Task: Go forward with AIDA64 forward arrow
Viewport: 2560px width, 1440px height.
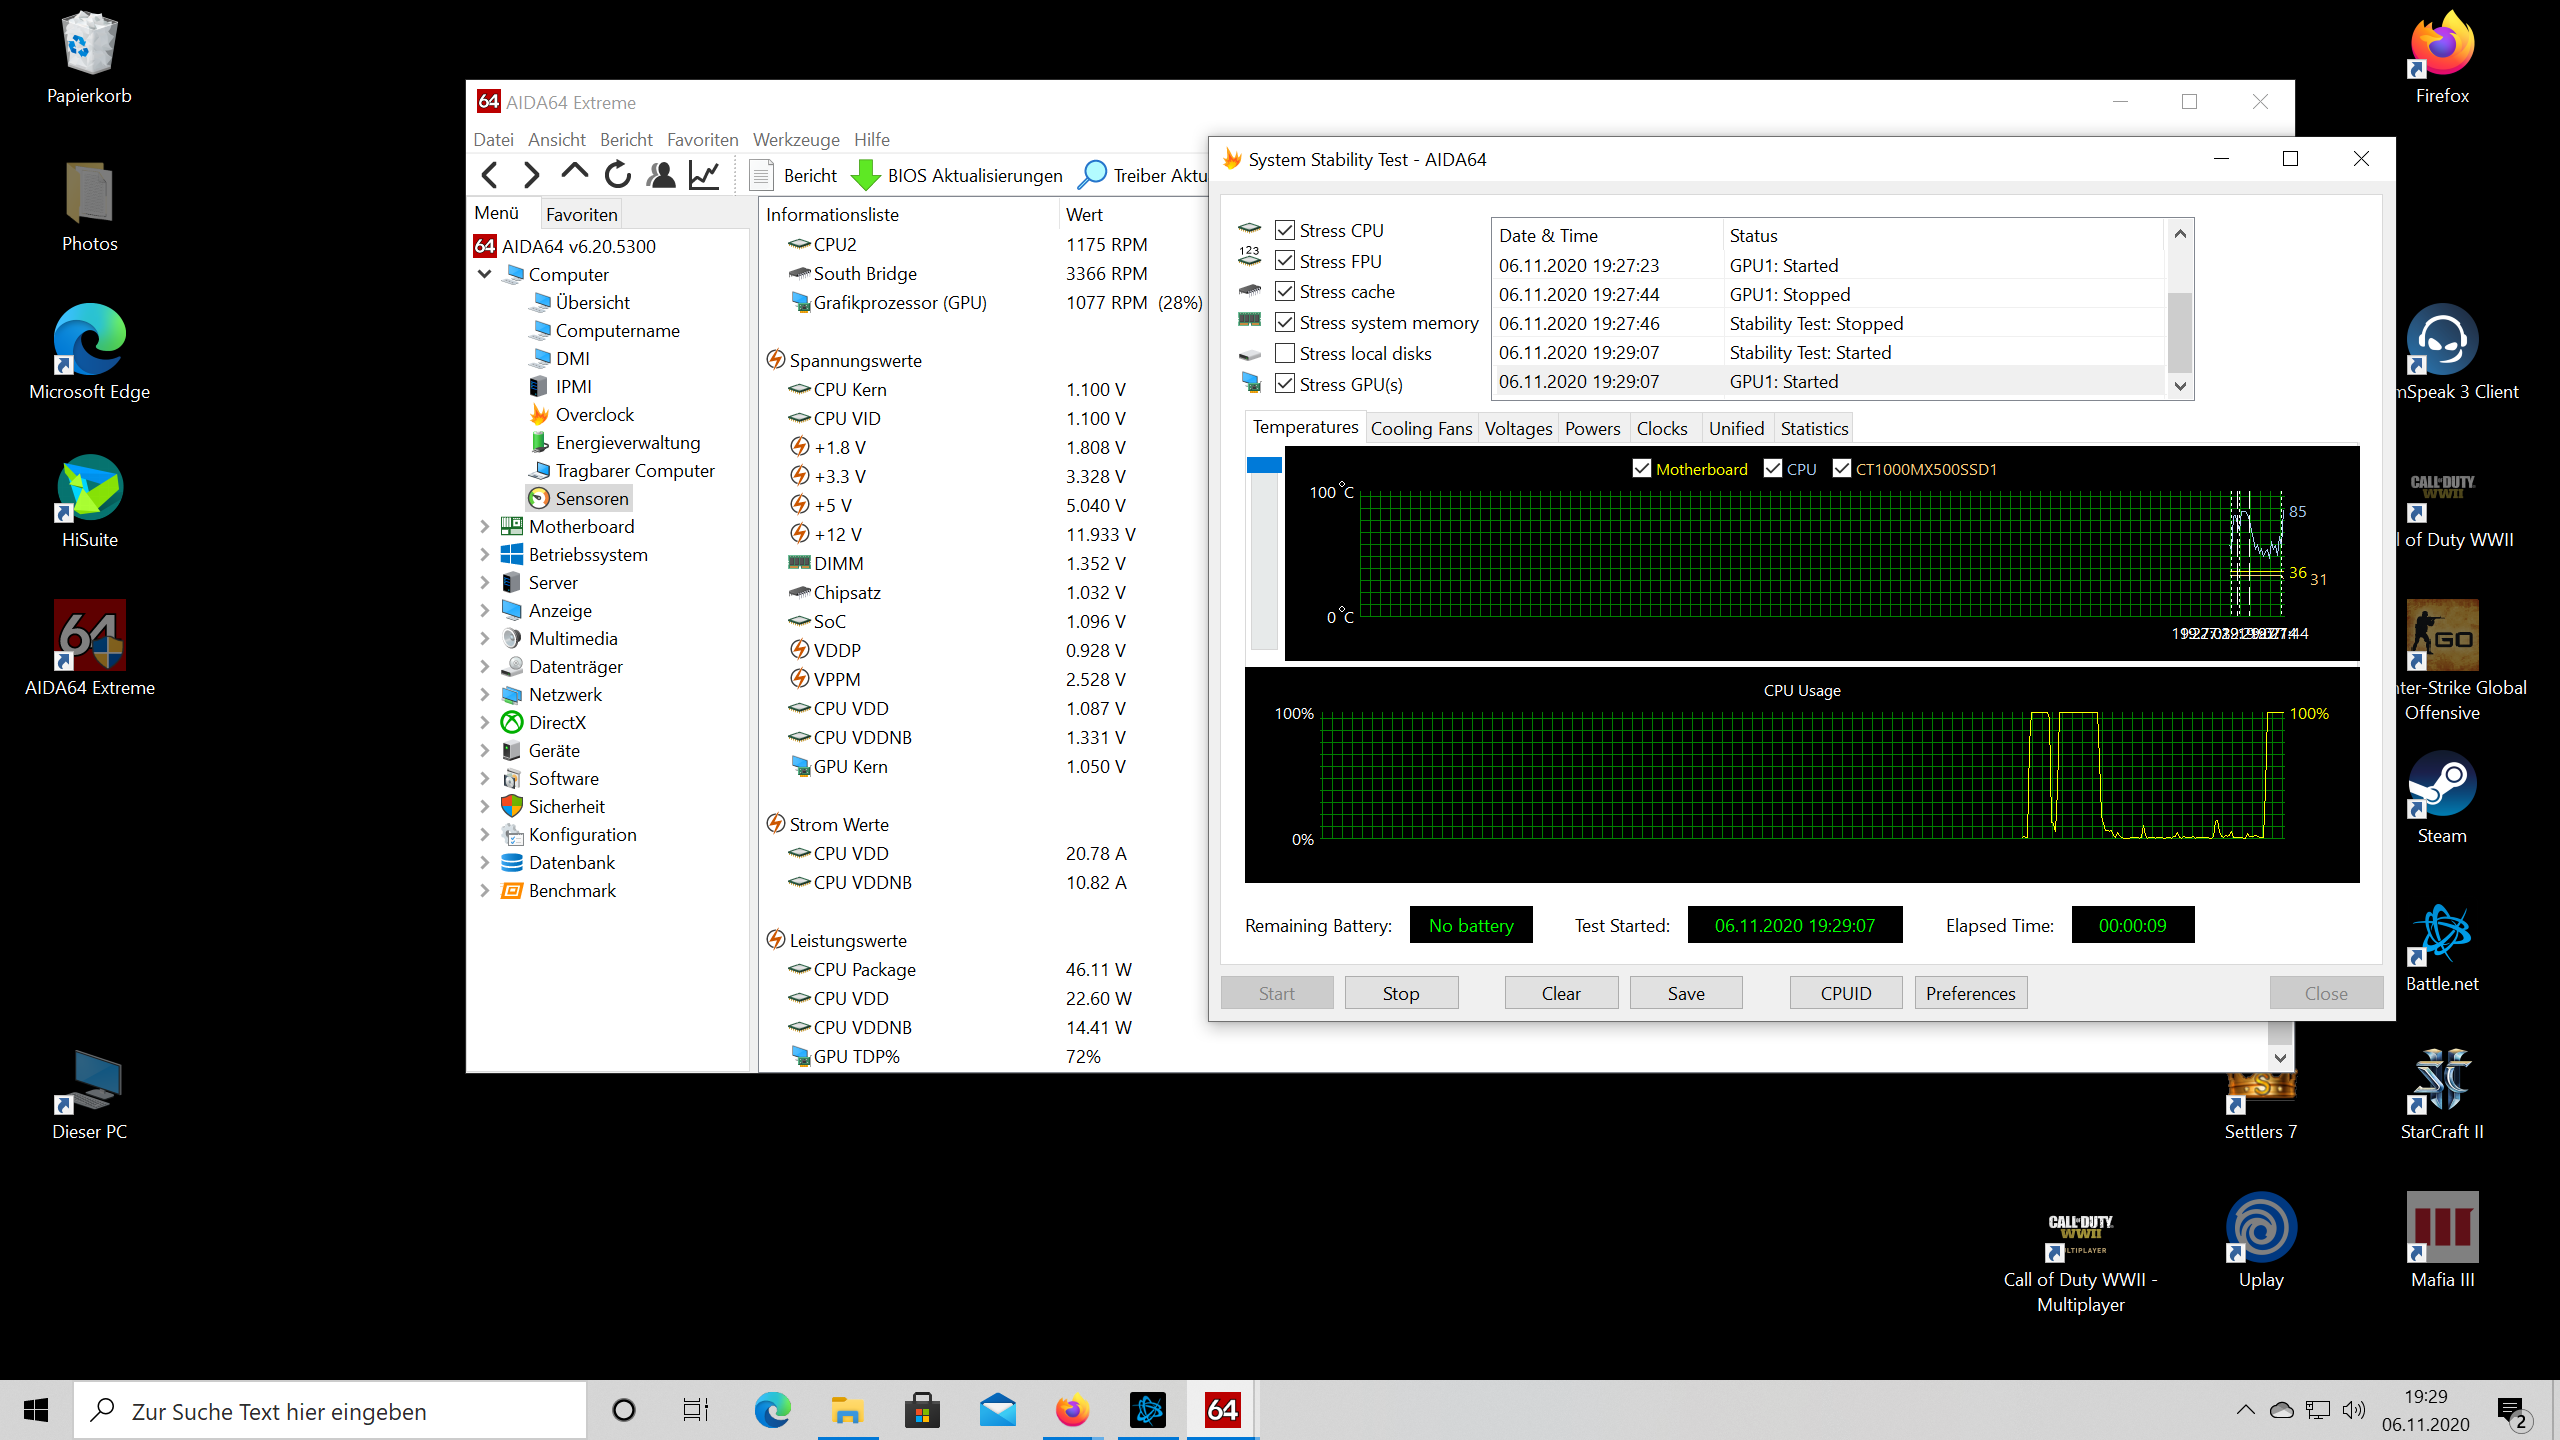Action: tap(531, 175)
